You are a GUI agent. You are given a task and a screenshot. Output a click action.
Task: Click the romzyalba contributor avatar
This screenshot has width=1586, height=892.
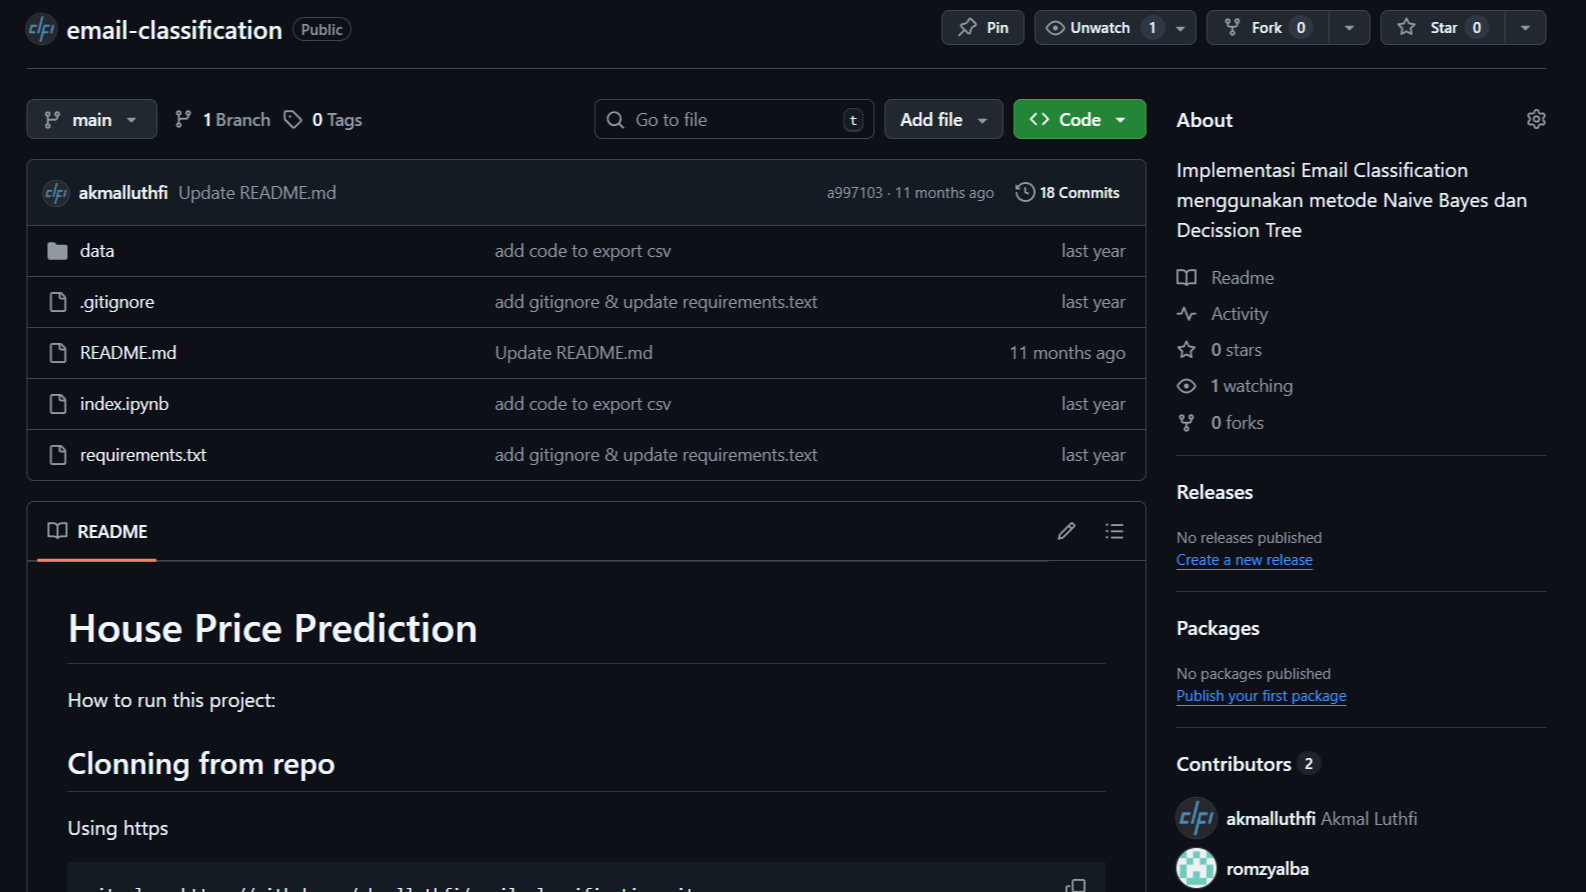click(x=1196, y=868)
